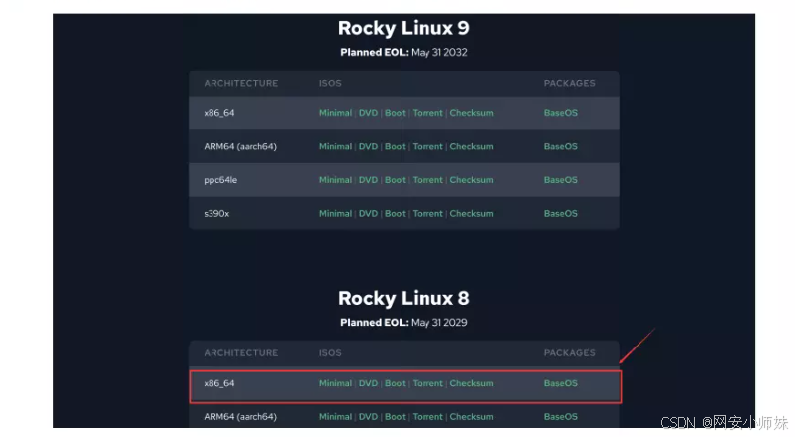Select the Rocky 8 x86_64 architecture row label
Image resolution: width=795 pixels, height=437 pixels.
219,383
